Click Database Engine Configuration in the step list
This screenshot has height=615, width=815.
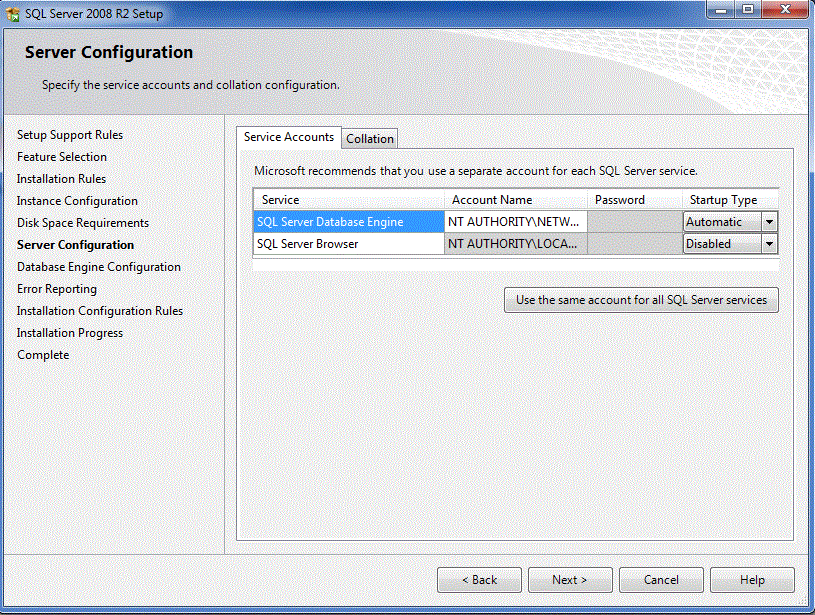99,267
